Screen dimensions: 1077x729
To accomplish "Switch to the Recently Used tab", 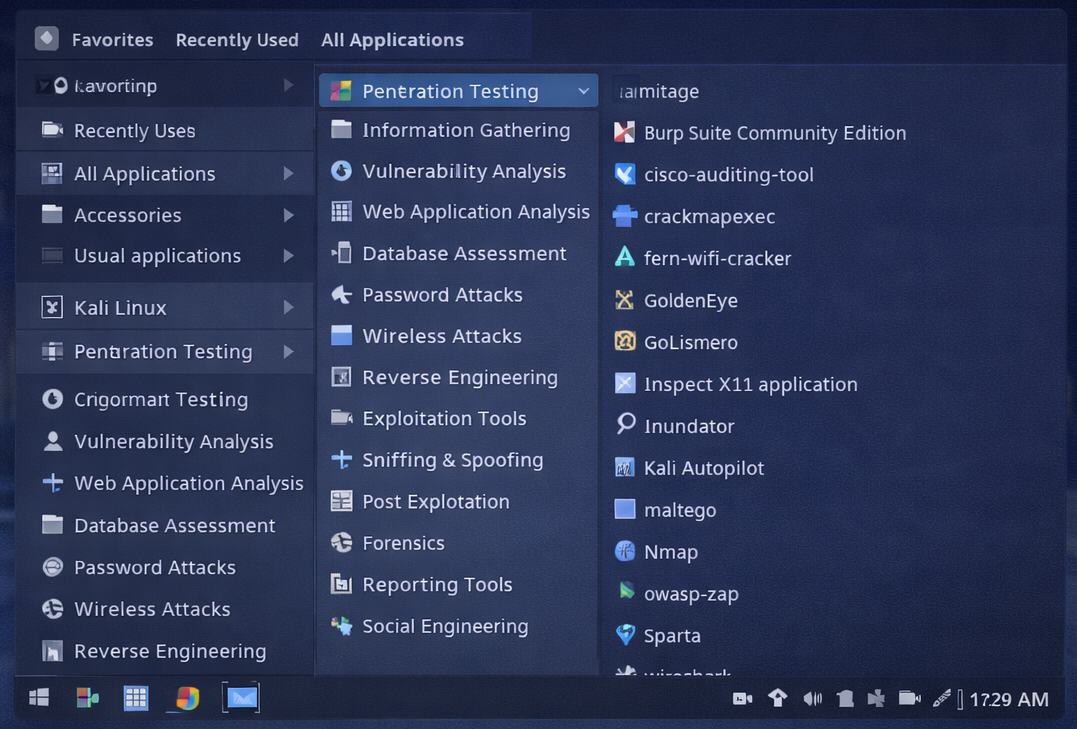I will [237, 40].
